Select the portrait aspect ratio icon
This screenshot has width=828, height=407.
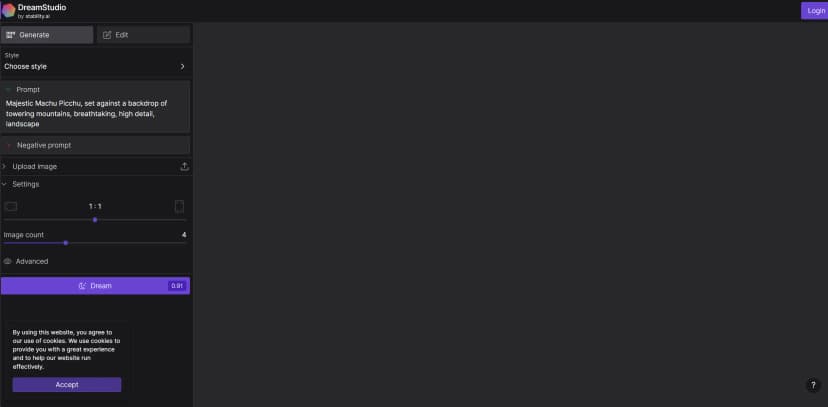[180, 206]
